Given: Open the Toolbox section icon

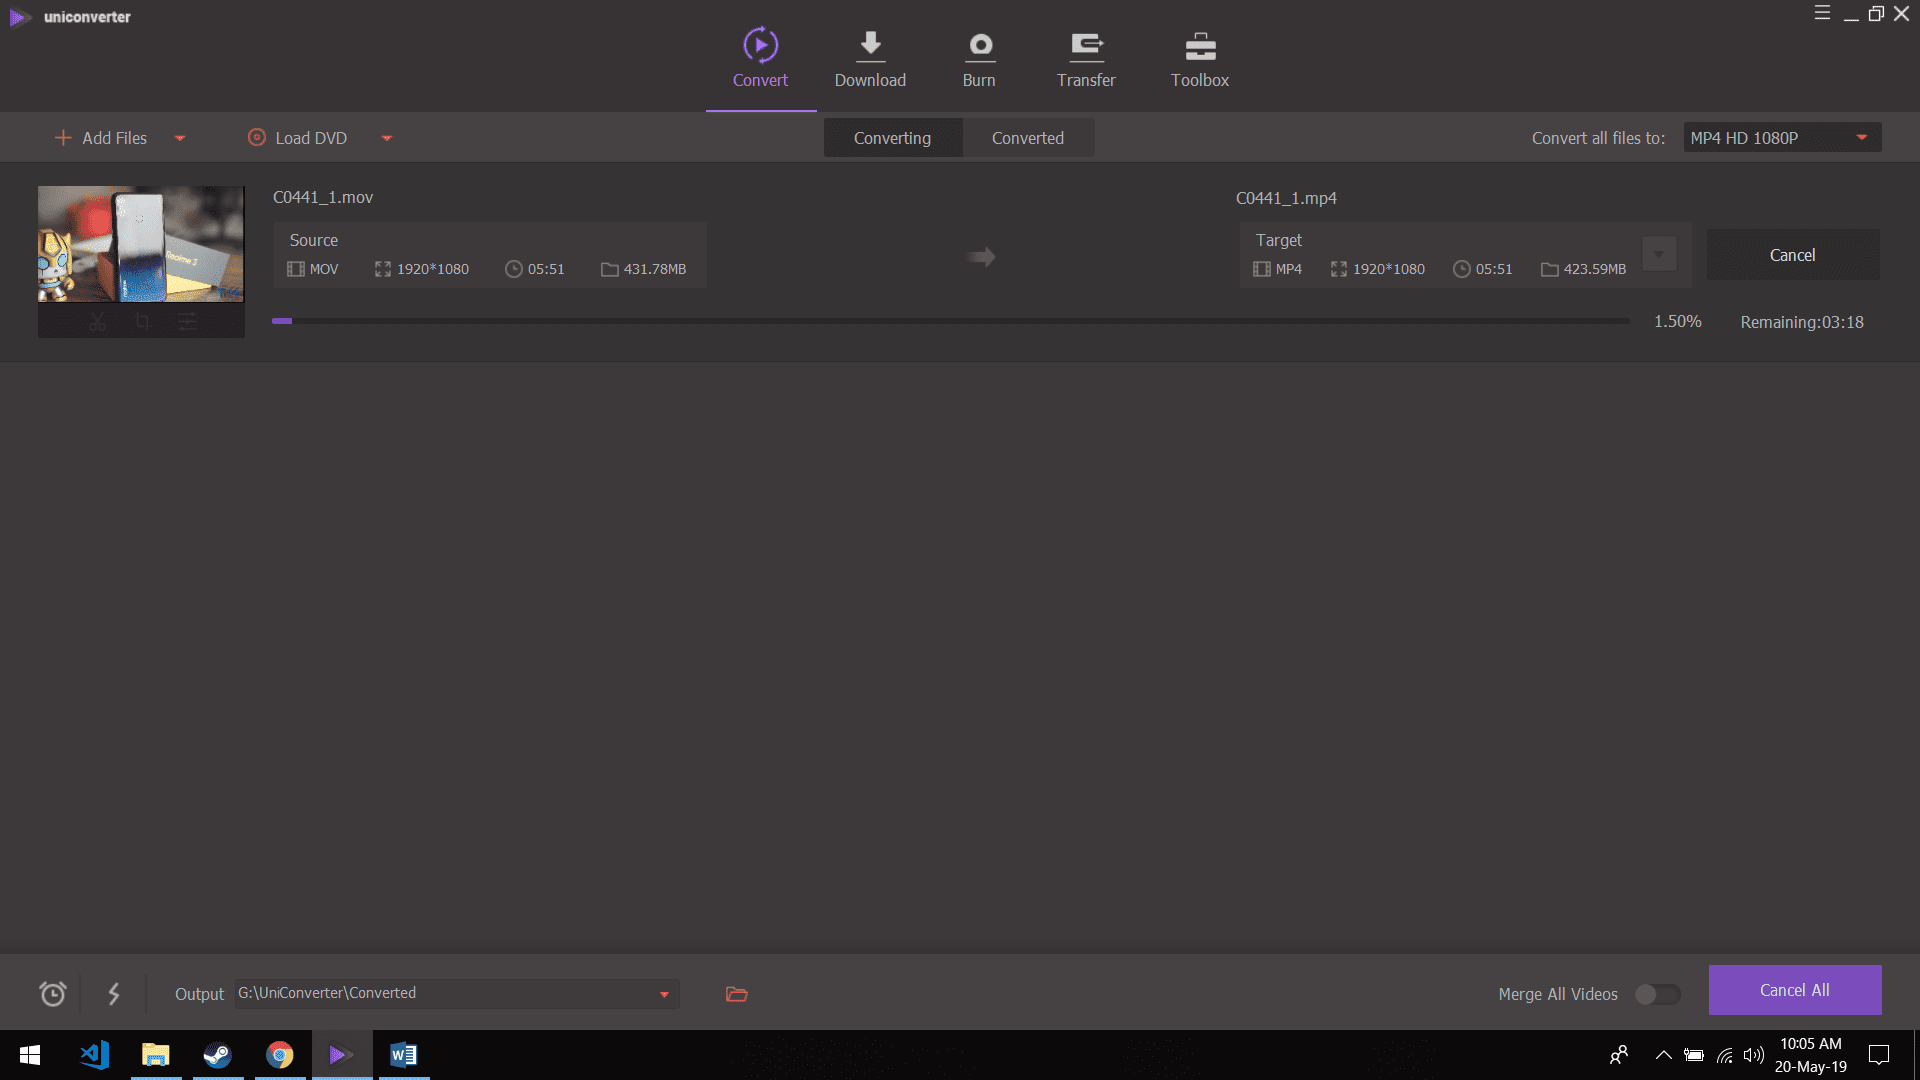Looking at the screenshot, I should tap(1200, 46).
